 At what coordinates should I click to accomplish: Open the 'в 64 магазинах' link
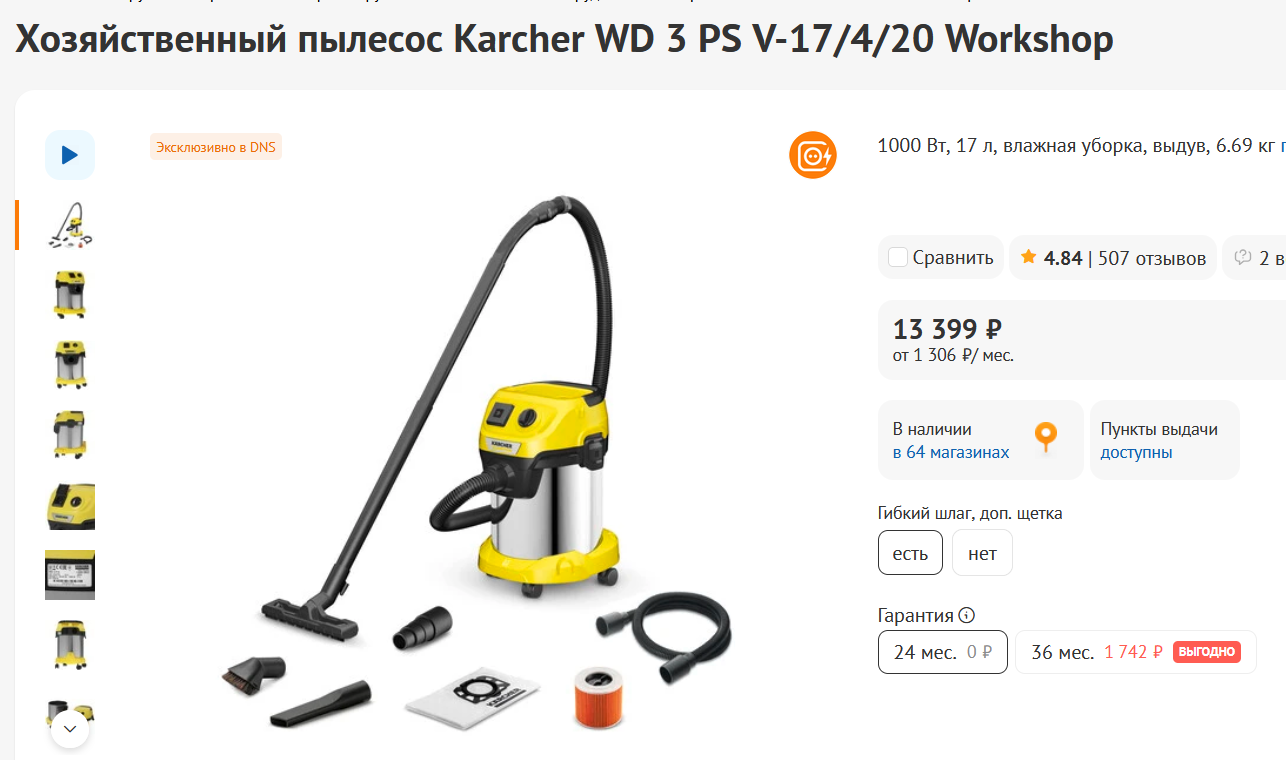tap(951, 452)
